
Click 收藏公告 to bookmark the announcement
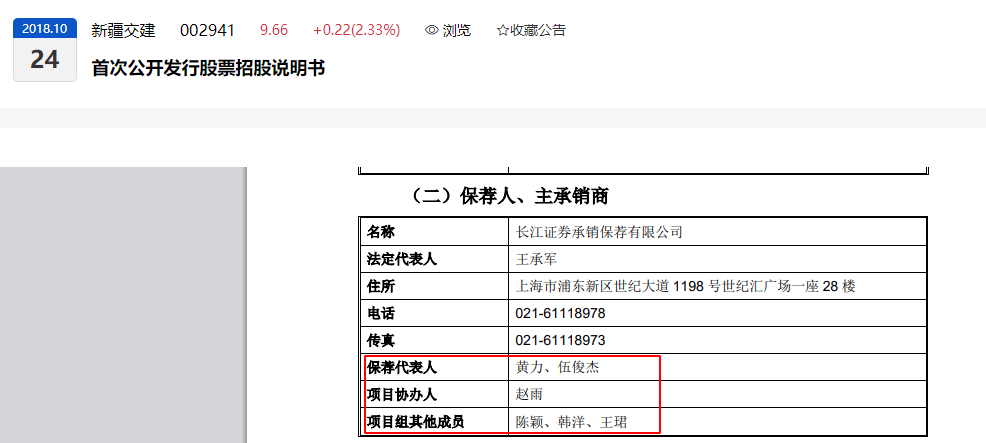pos(538,30)
